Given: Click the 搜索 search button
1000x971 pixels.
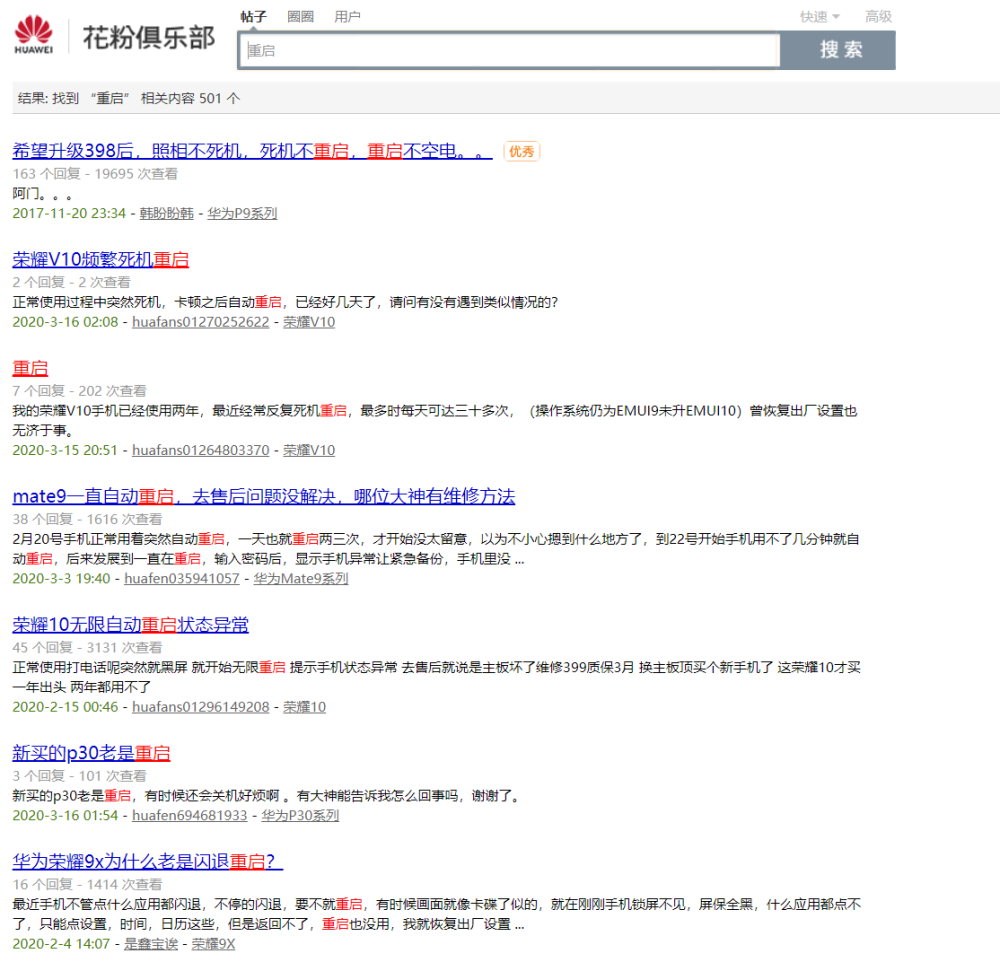Looking at the screenshot, I should click(x=838, y=50).
